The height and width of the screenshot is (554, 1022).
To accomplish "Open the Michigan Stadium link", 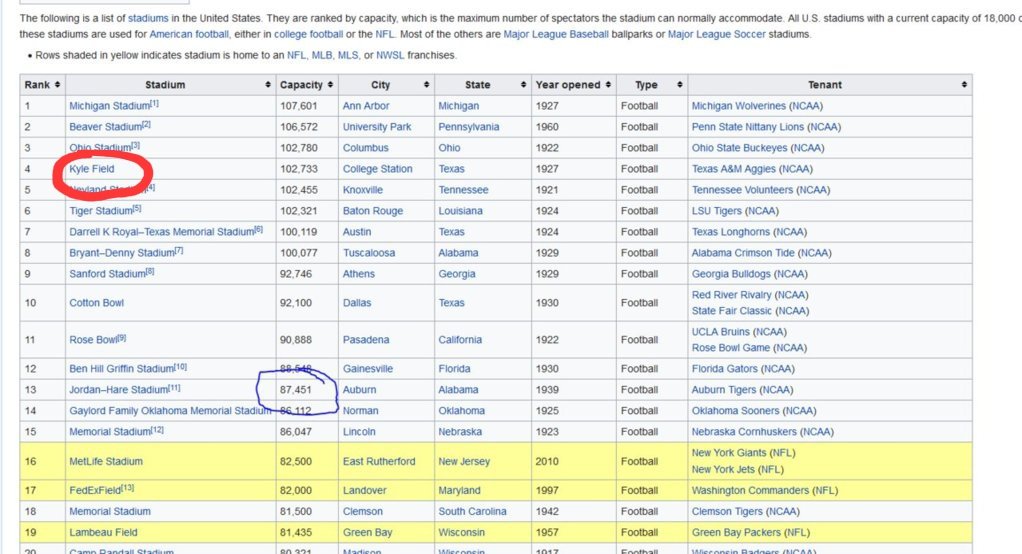I will point(110,106).
